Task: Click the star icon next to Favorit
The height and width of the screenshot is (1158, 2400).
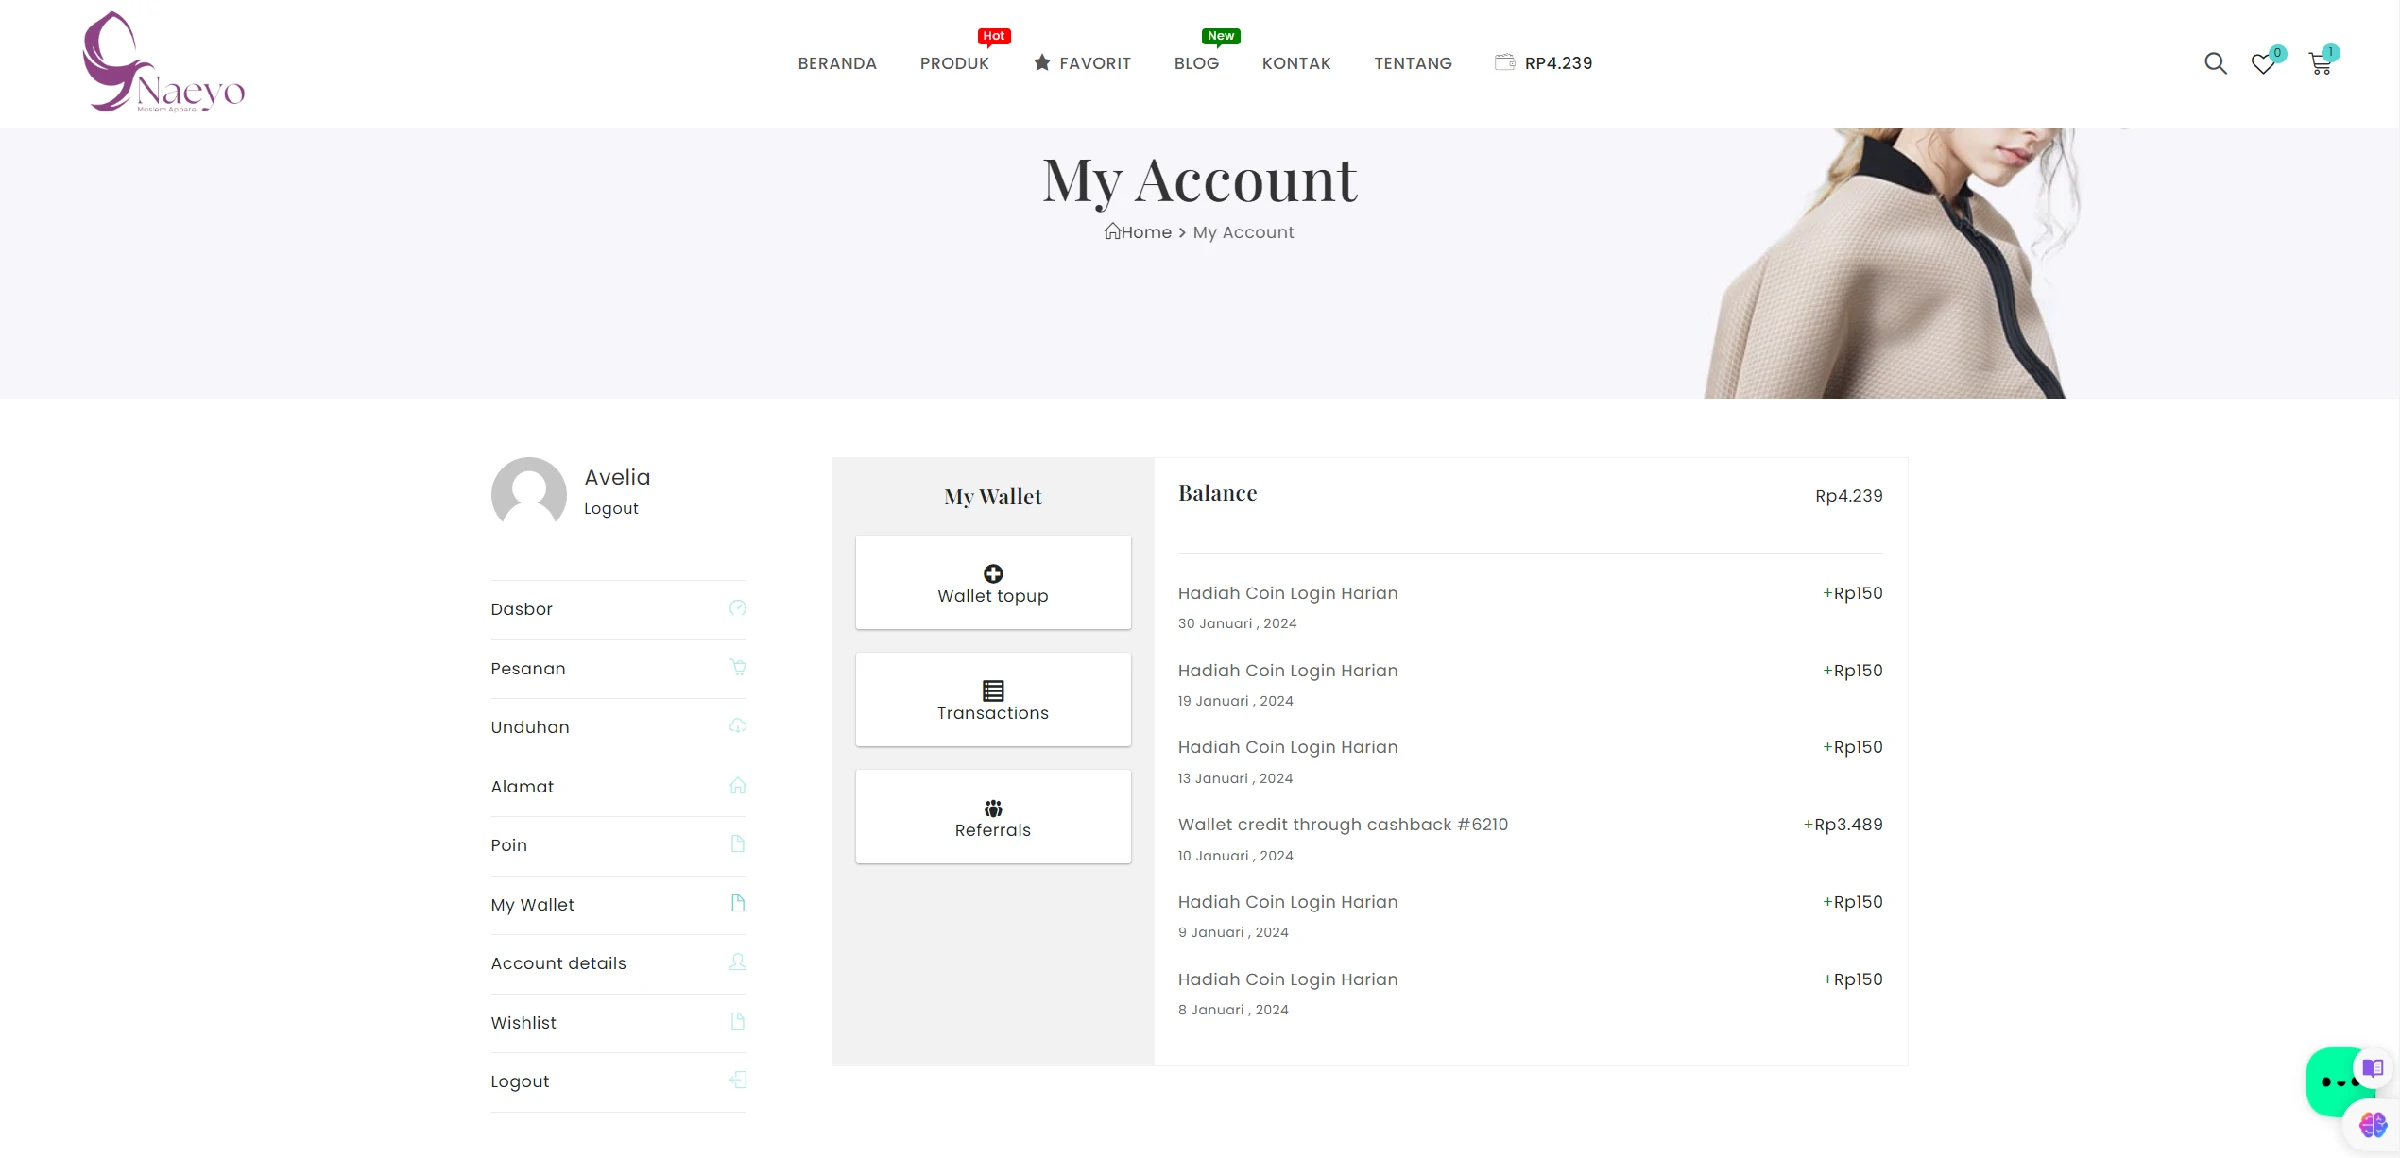Action: (1042, 63)
